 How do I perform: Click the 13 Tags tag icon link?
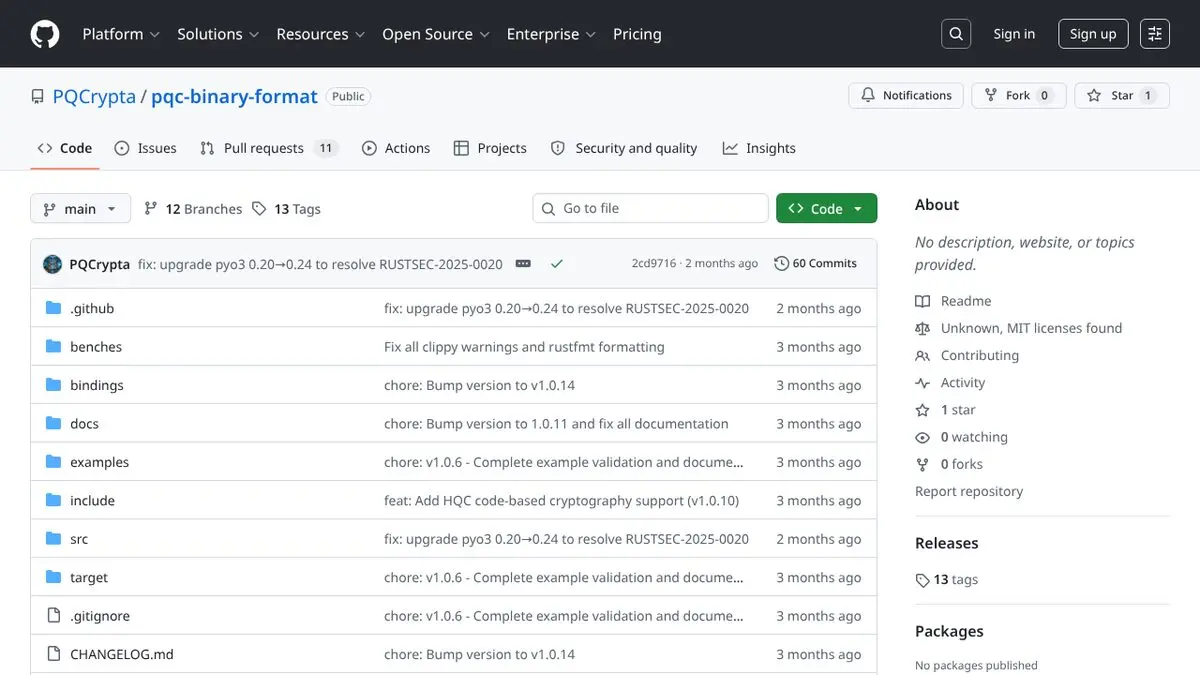286,209
